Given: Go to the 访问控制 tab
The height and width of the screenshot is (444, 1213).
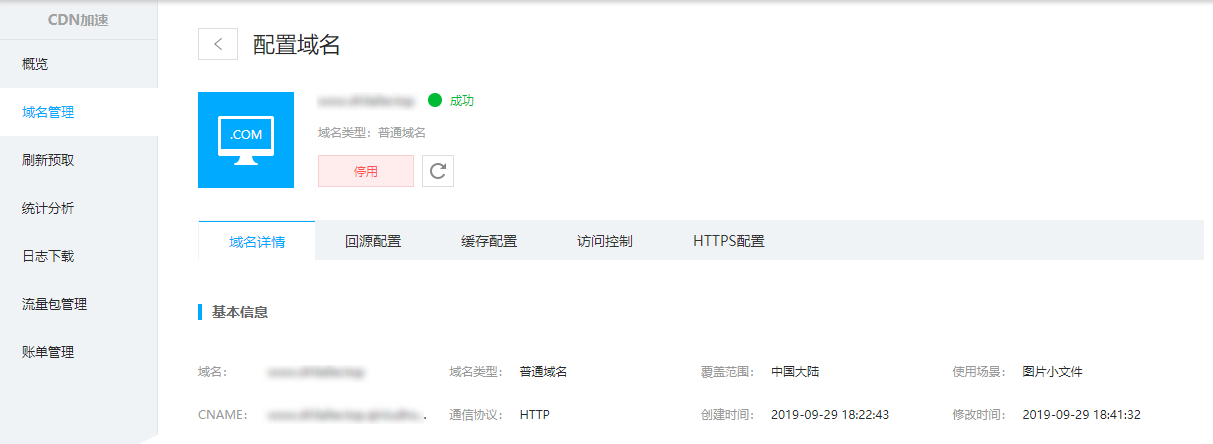Looking at the screenshot, I should tap(605, 241).
